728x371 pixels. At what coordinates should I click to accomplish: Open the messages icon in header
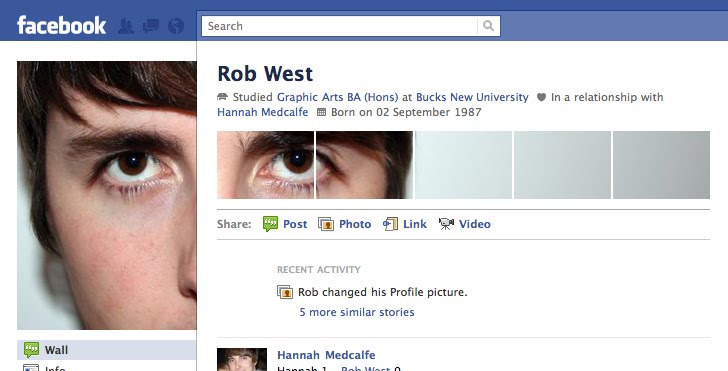(x=151, y=26)
